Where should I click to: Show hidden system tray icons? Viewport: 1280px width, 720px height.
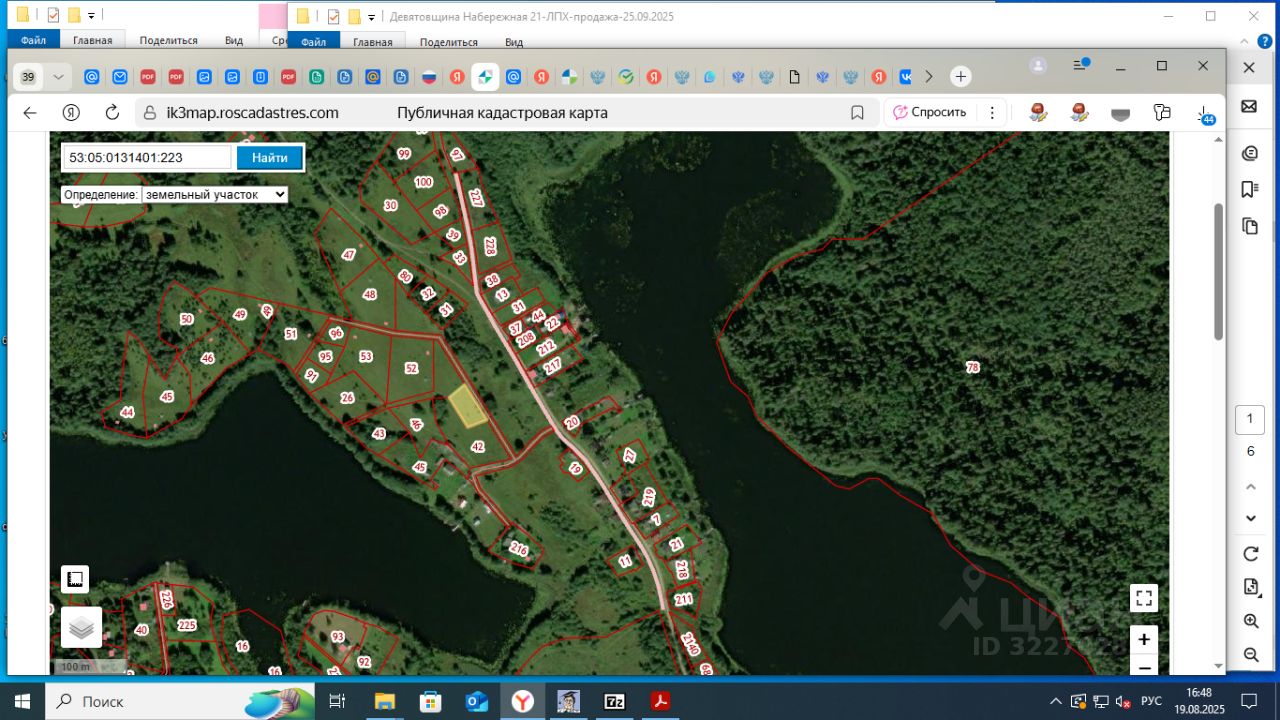1056,701
